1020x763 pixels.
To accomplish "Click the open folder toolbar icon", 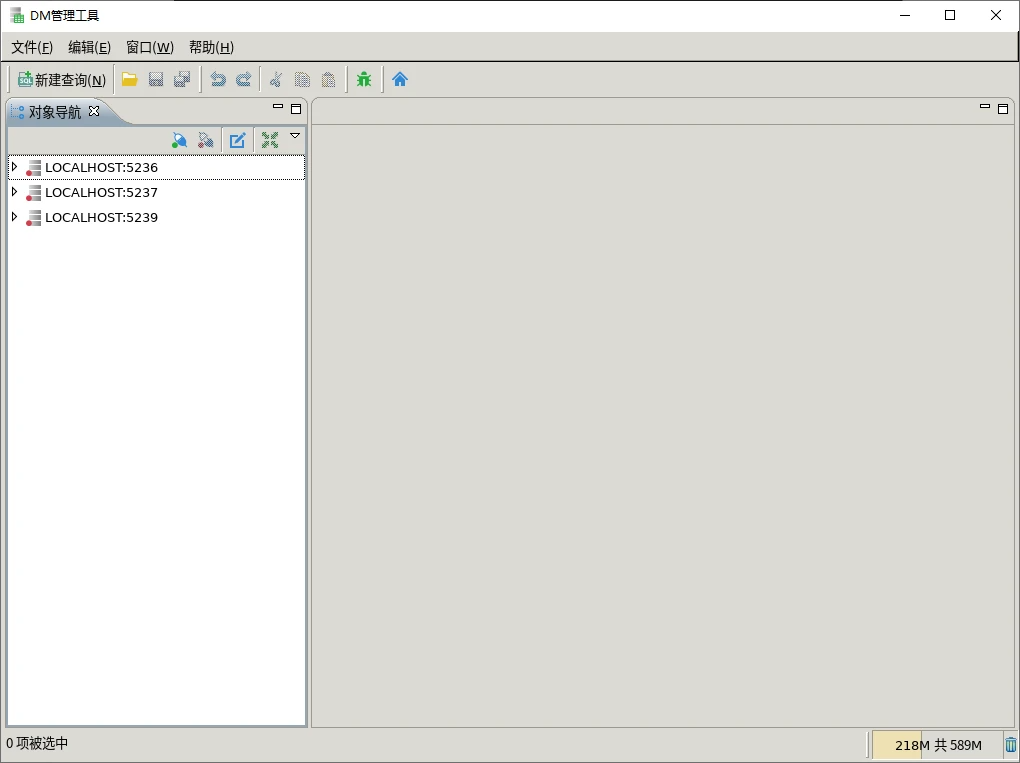I will pyautogui.click(x=129, y=80).
